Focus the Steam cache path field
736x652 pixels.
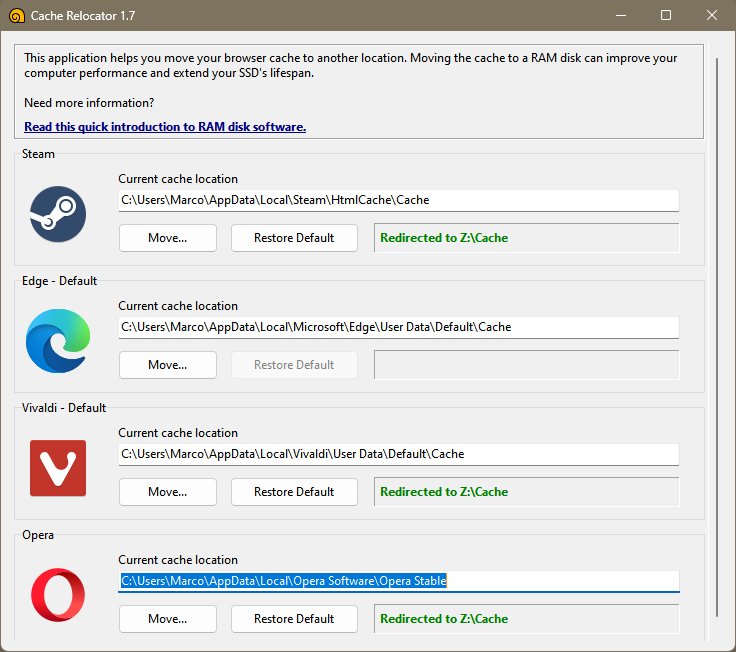[399, 200]
